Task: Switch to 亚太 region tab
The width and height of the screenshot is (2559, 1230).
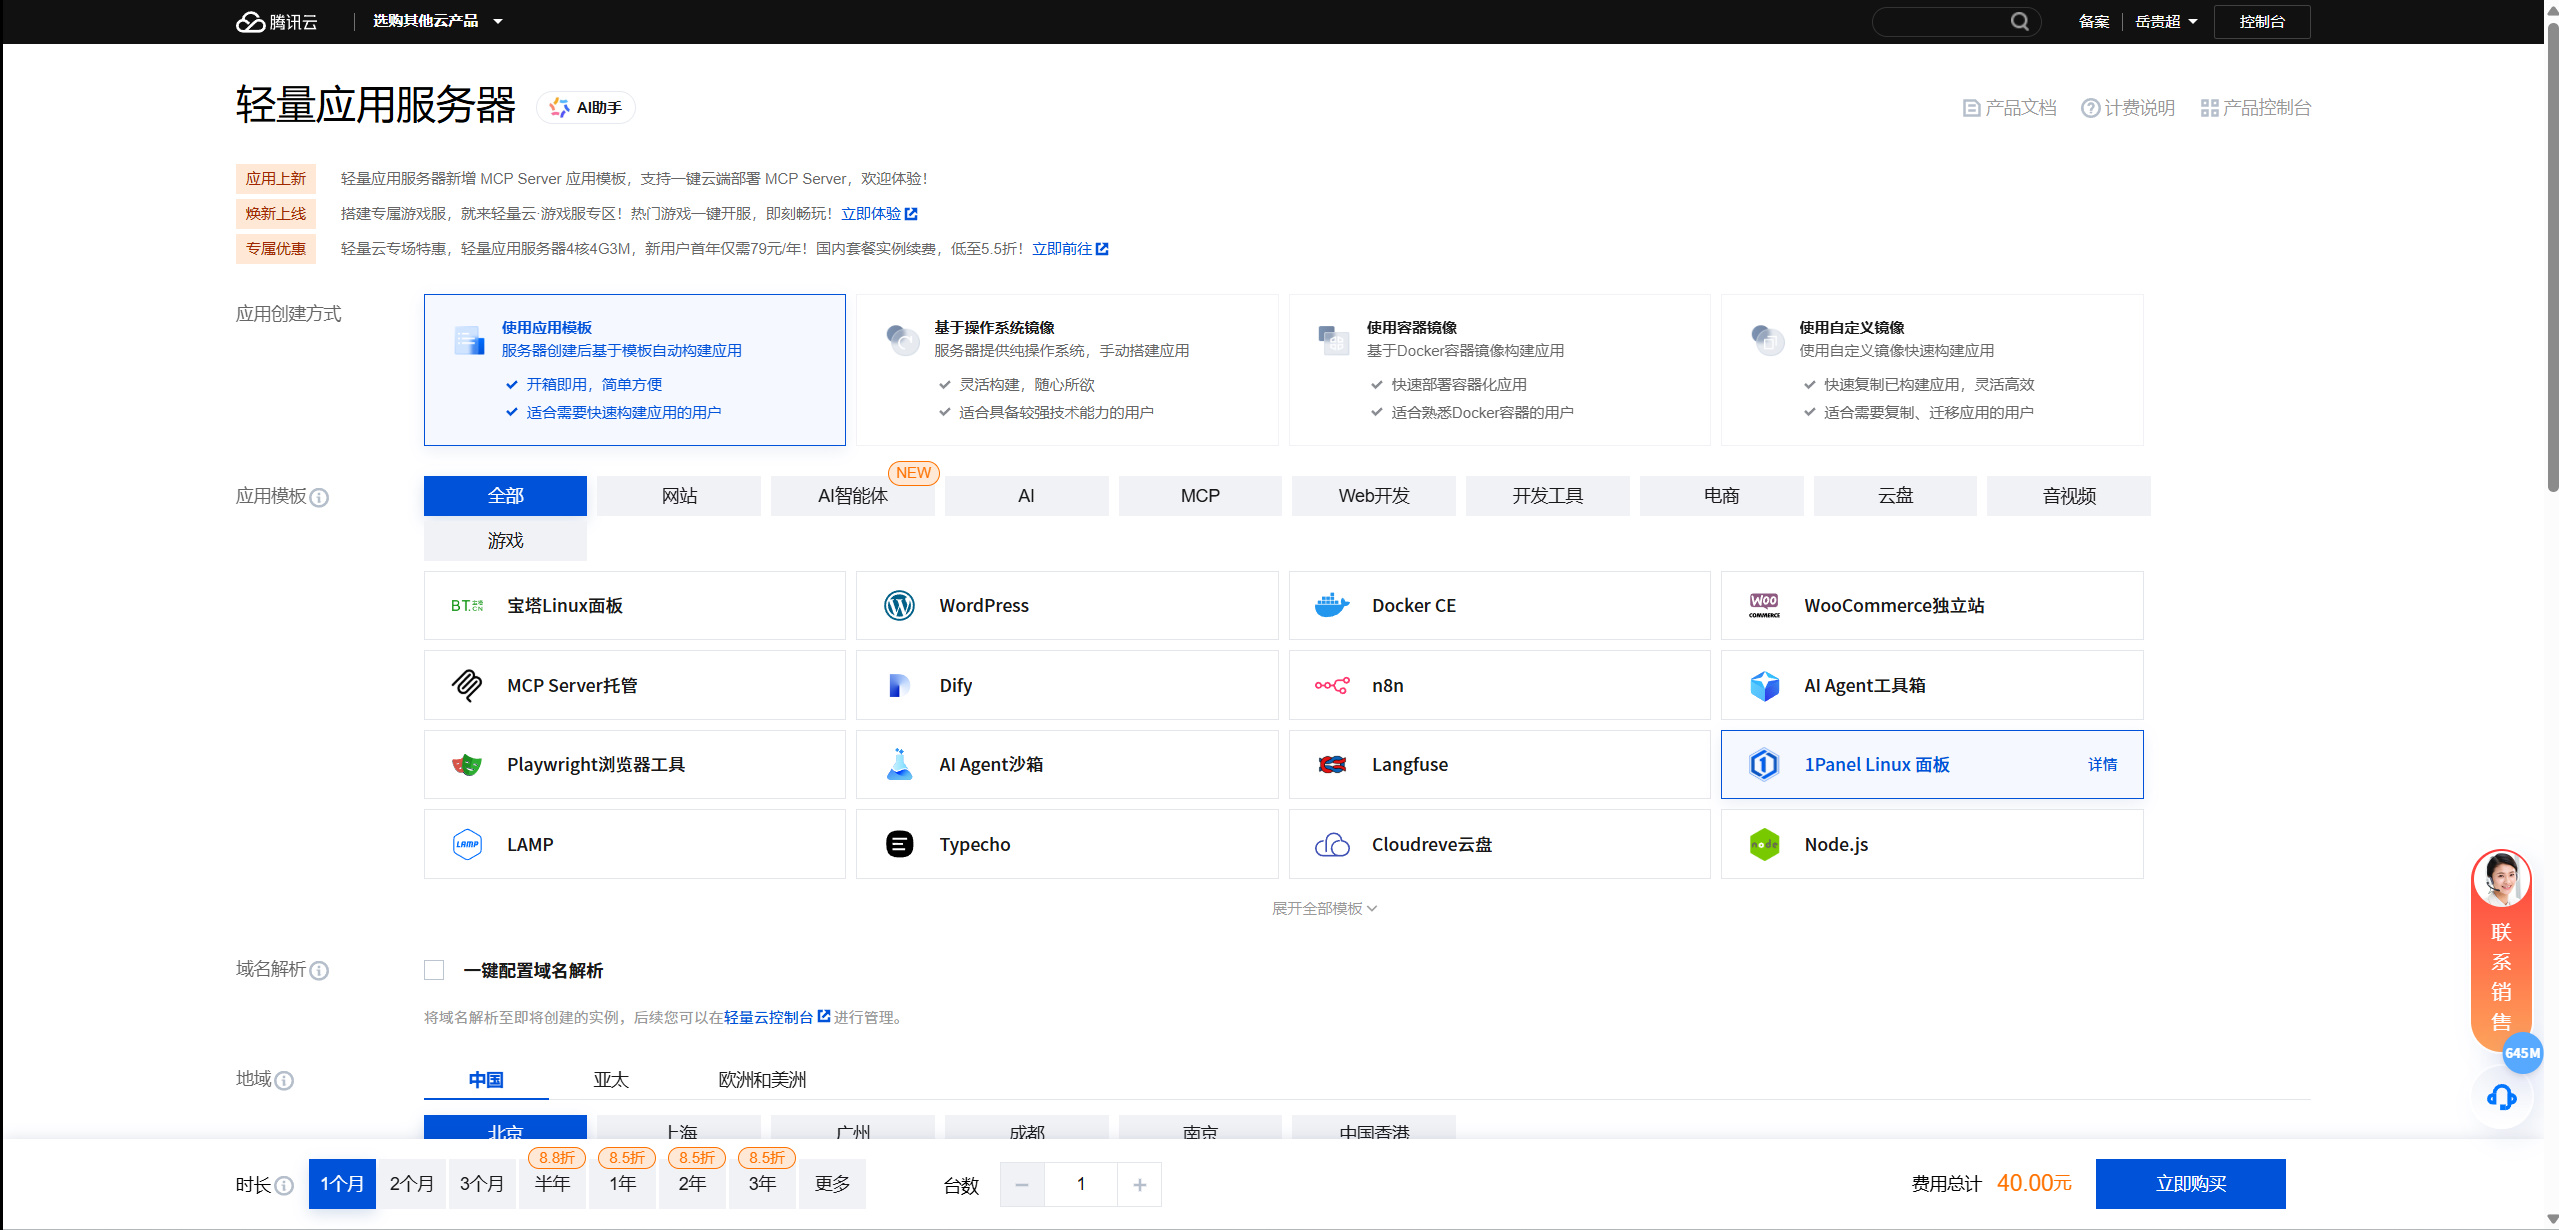Action: tap(611, 1080)
